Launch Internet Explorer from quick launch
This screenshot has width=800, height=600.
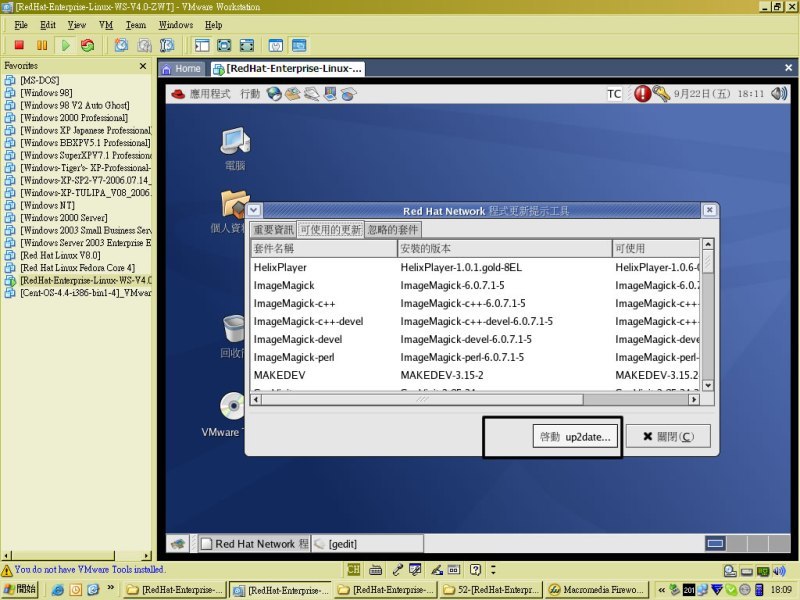click(58, 590)
